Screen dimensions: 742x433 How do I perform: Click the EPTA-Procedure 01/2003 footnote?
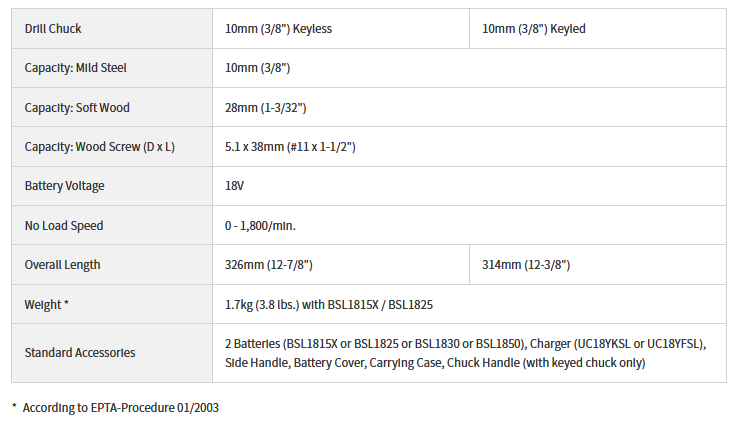point(122,408)
